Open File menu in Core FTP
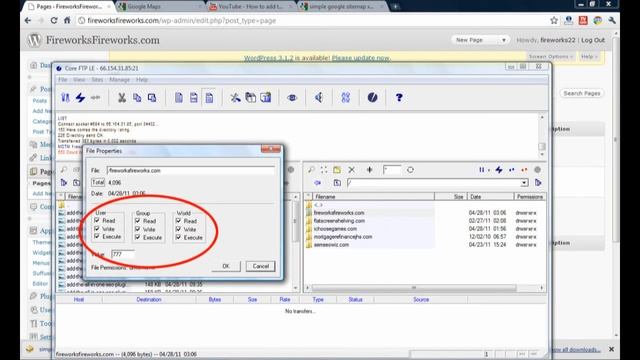The height and width of the screenshot is (360, 640). (x=62, y=80)
